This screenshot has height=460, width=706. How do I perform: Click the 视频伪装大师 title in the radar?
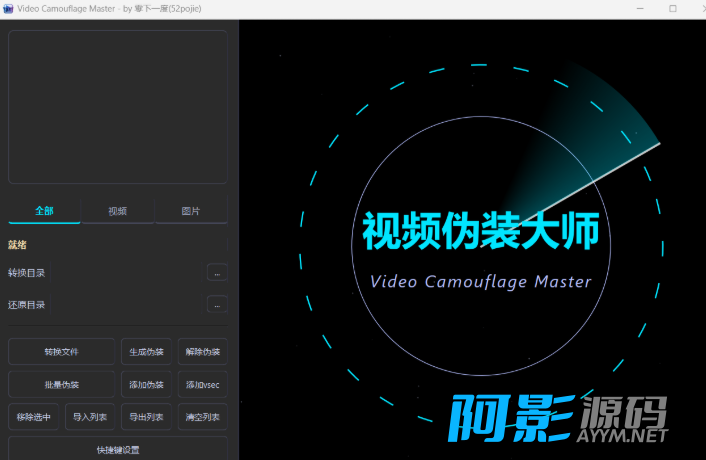(480, 231)
